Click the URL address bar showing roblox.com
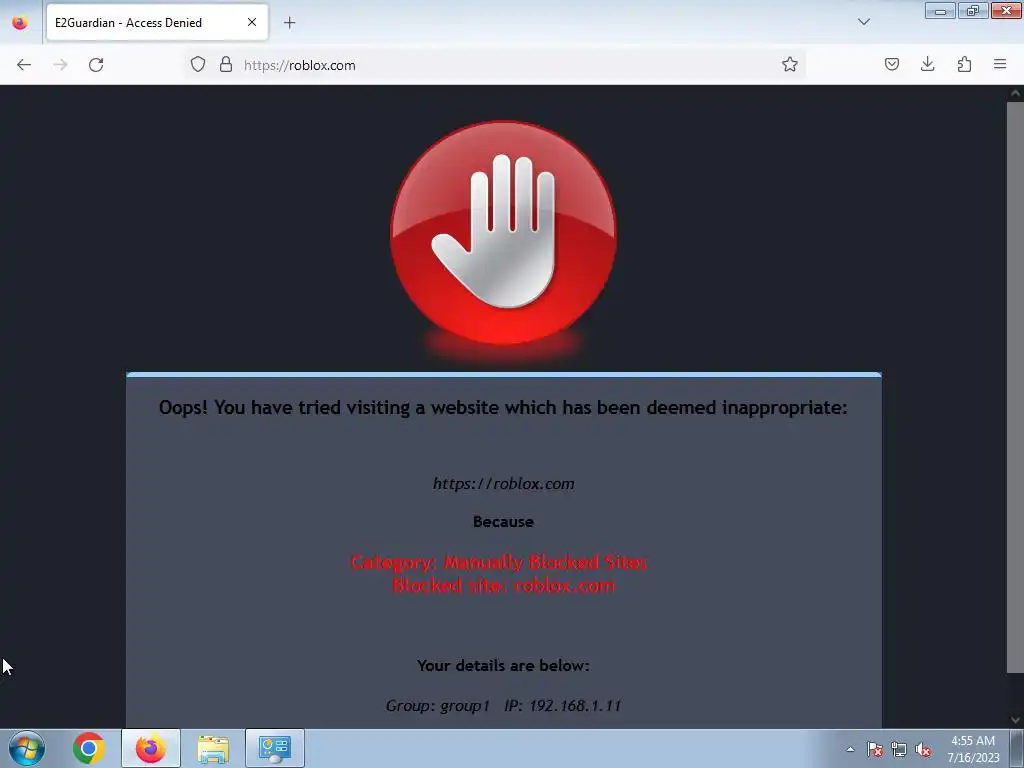1024x768 pixels. pyautogui.click(x=495, y=65)
